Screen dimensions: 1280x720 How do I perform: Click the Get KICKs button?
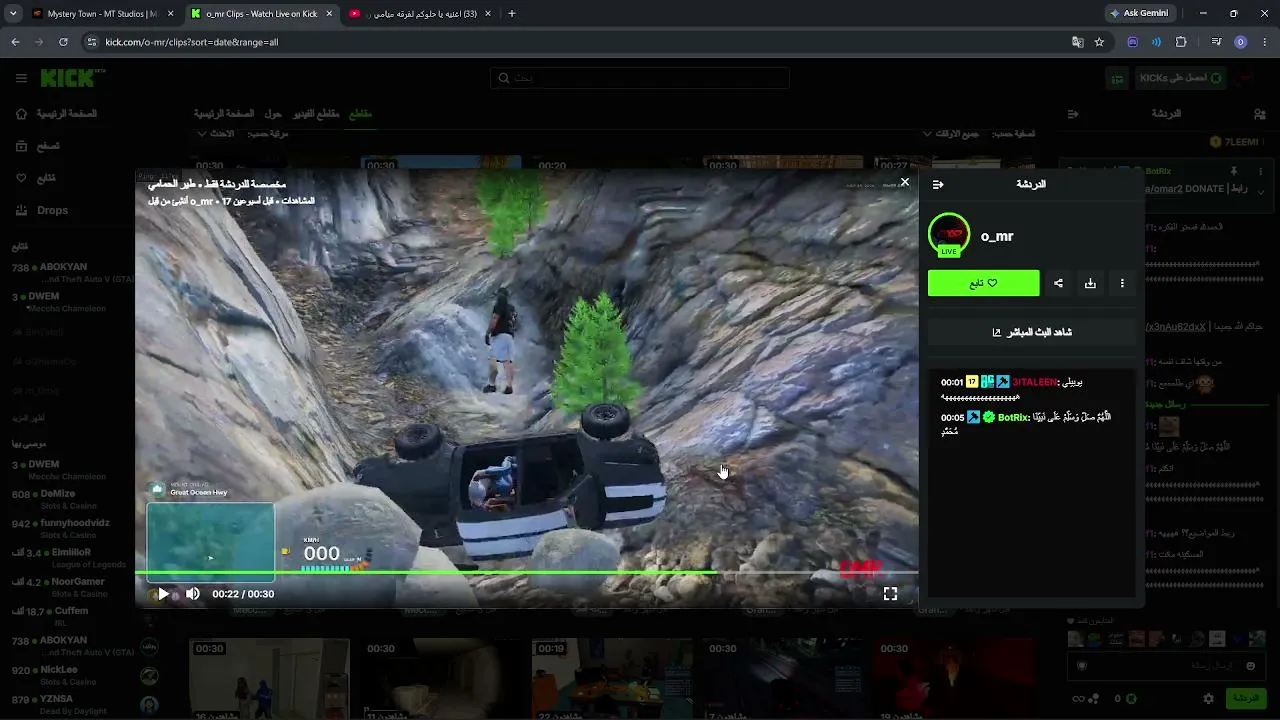(x=1181, y=78)
